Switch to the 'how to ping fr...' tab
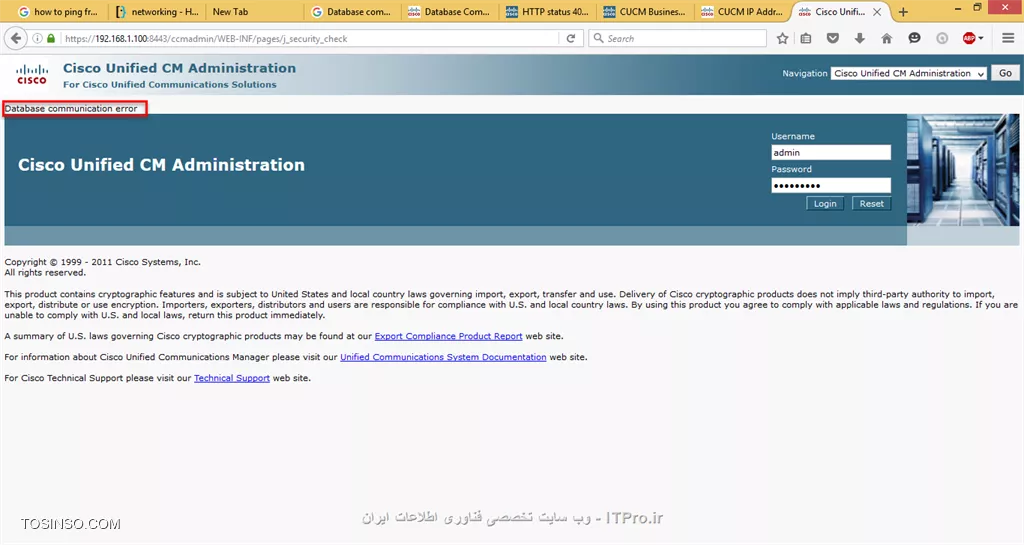The height and width of the screenshot is (545, 1024). 57,12
